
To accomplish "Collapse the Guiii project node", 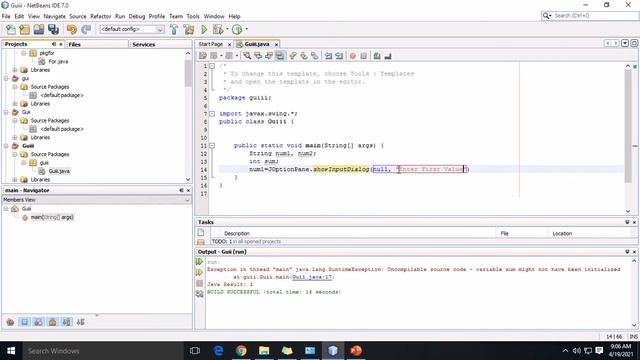I will pyautogui.click(x=6, y=146).
